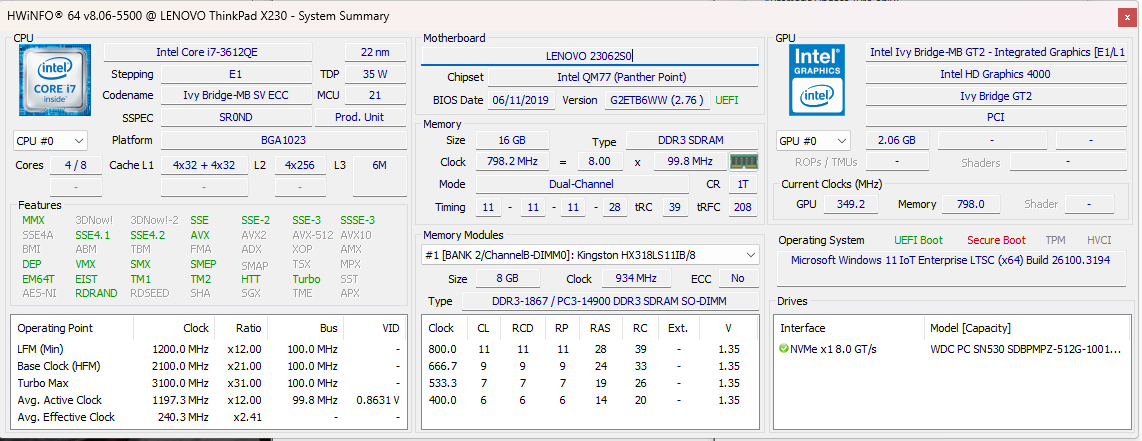Click the Intel Core i7-3612QE name field
The height and width of the screenshot is (441, 1142).
[x=208, y=52]
